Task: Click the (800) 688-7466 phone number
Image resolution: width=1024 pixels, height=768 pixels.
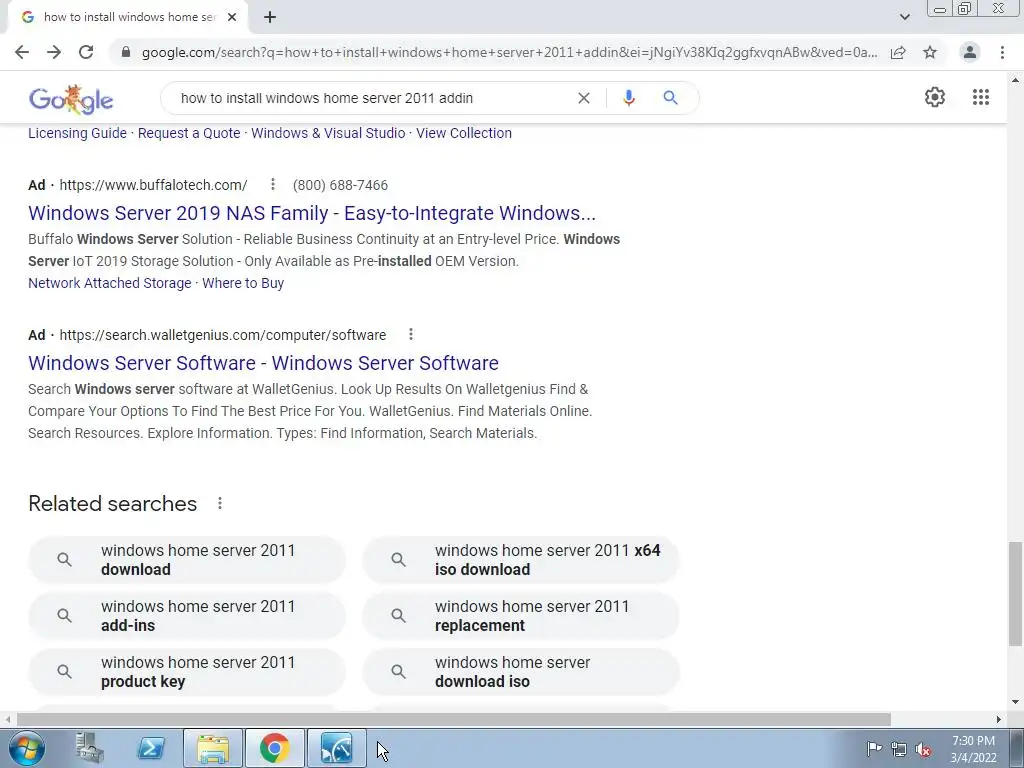Action: (x=340, y=185)
